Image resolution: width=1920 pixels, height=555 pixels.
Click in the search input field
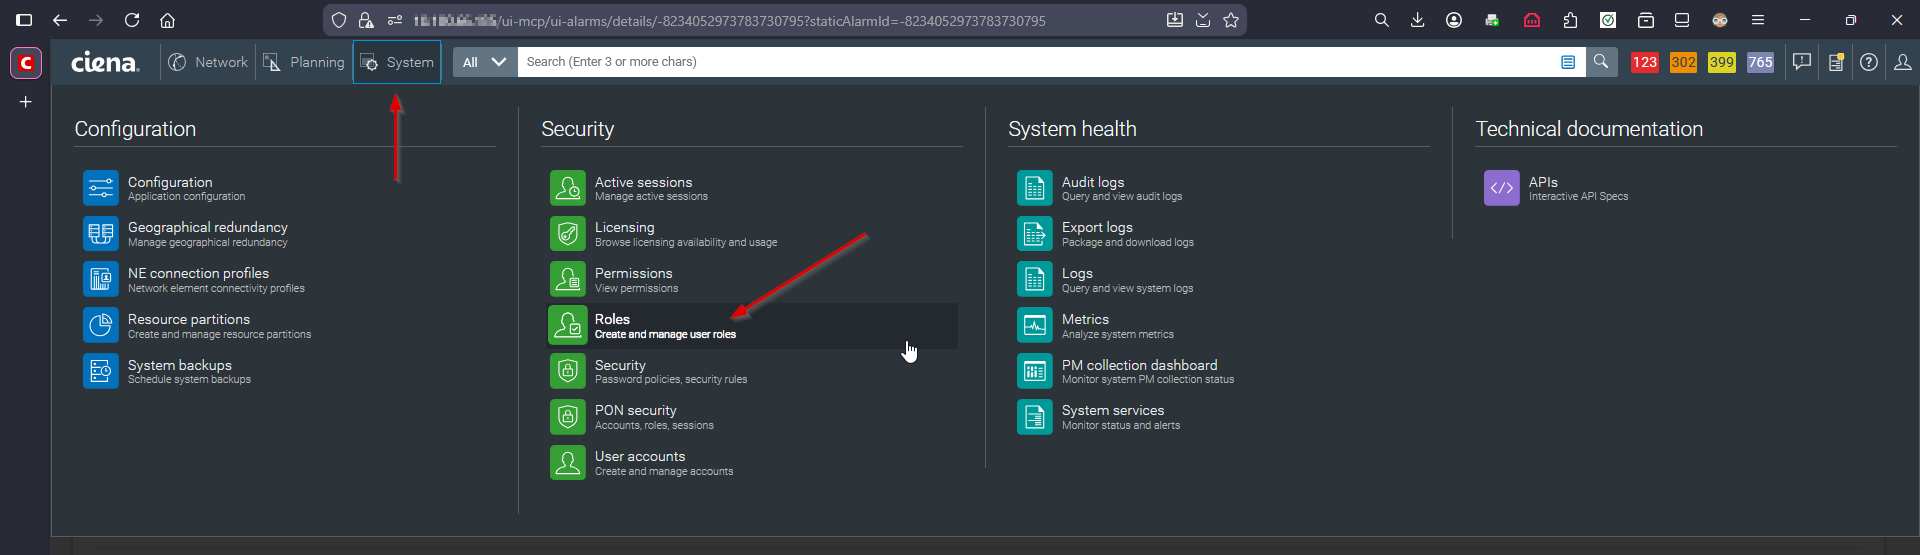[1035, 62]
